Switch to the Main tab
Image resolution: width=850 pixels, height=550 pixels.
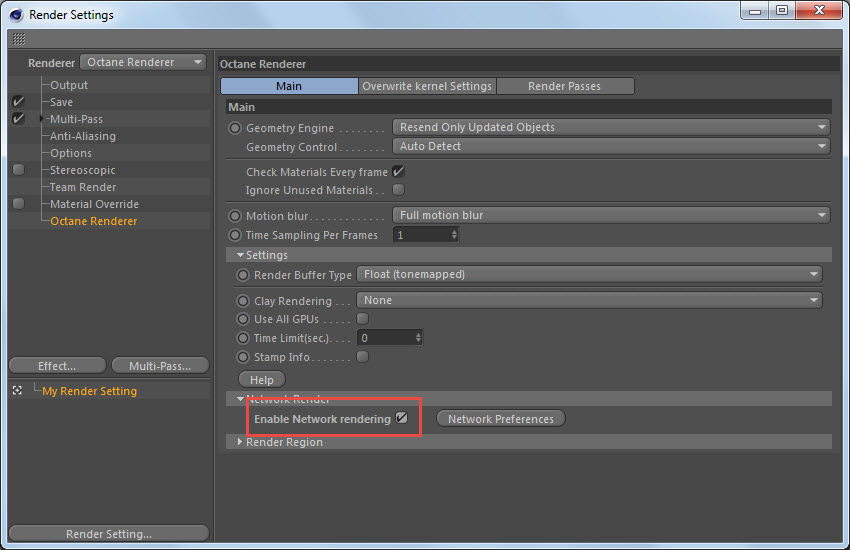pyautogui.click(x=289, y=86)
